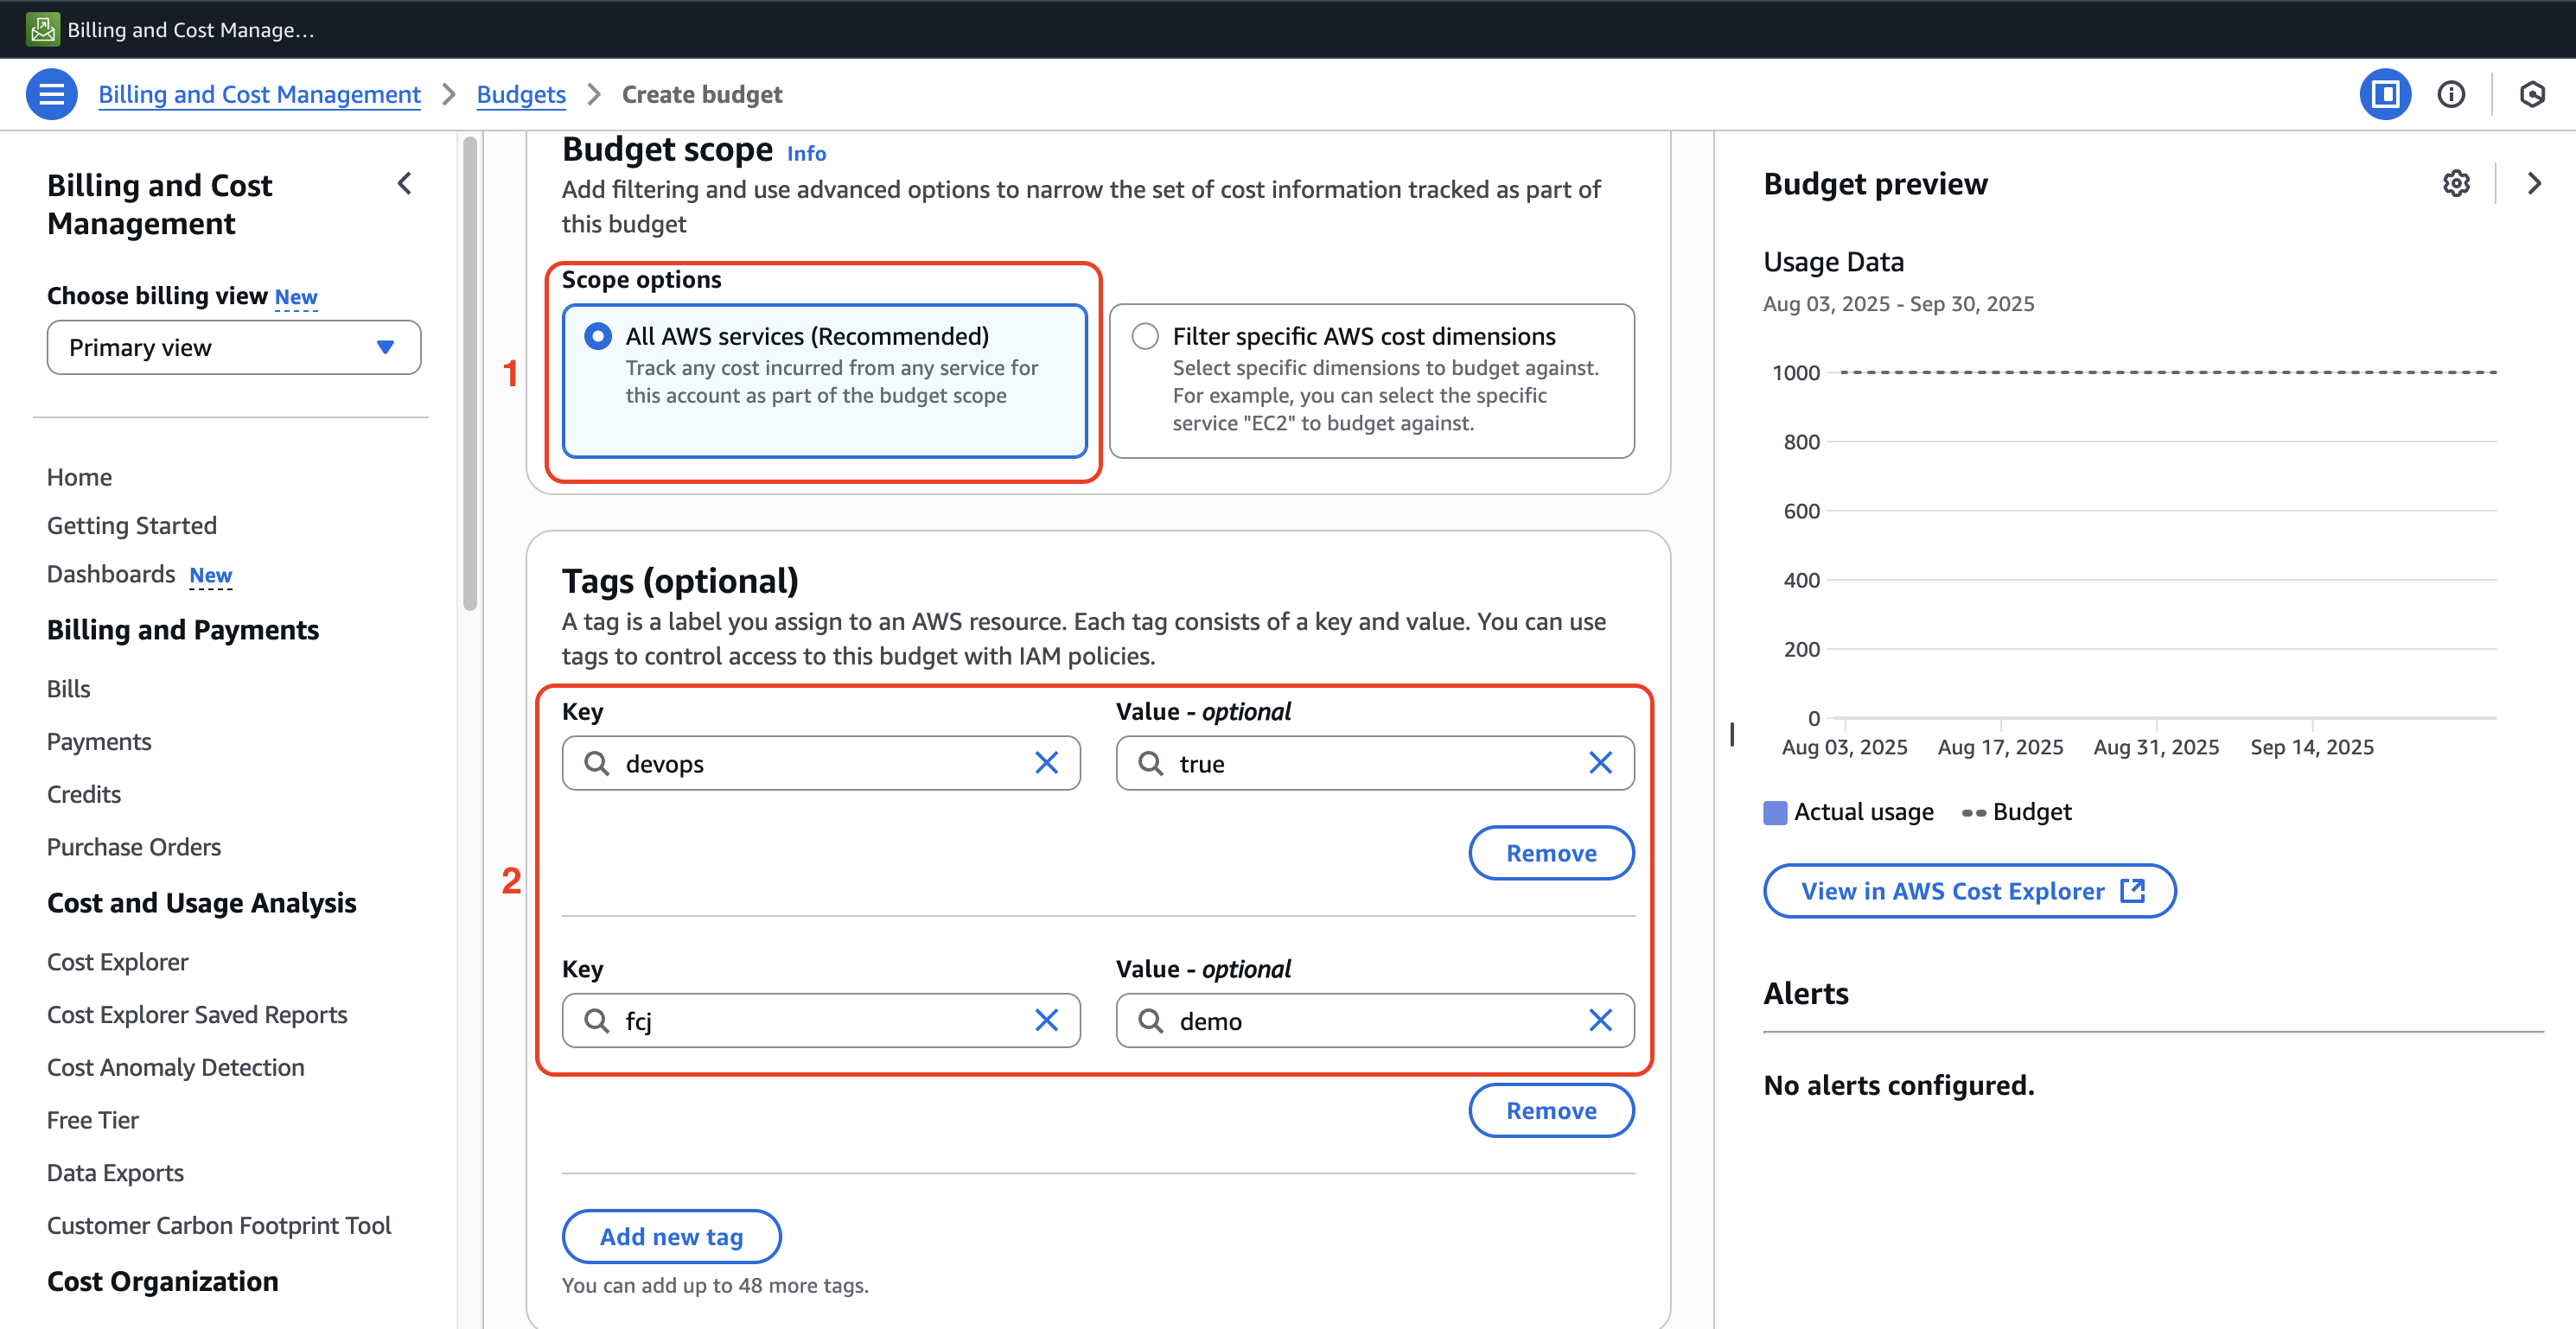Open Cost Explorer in sidebar

(117, 961)
